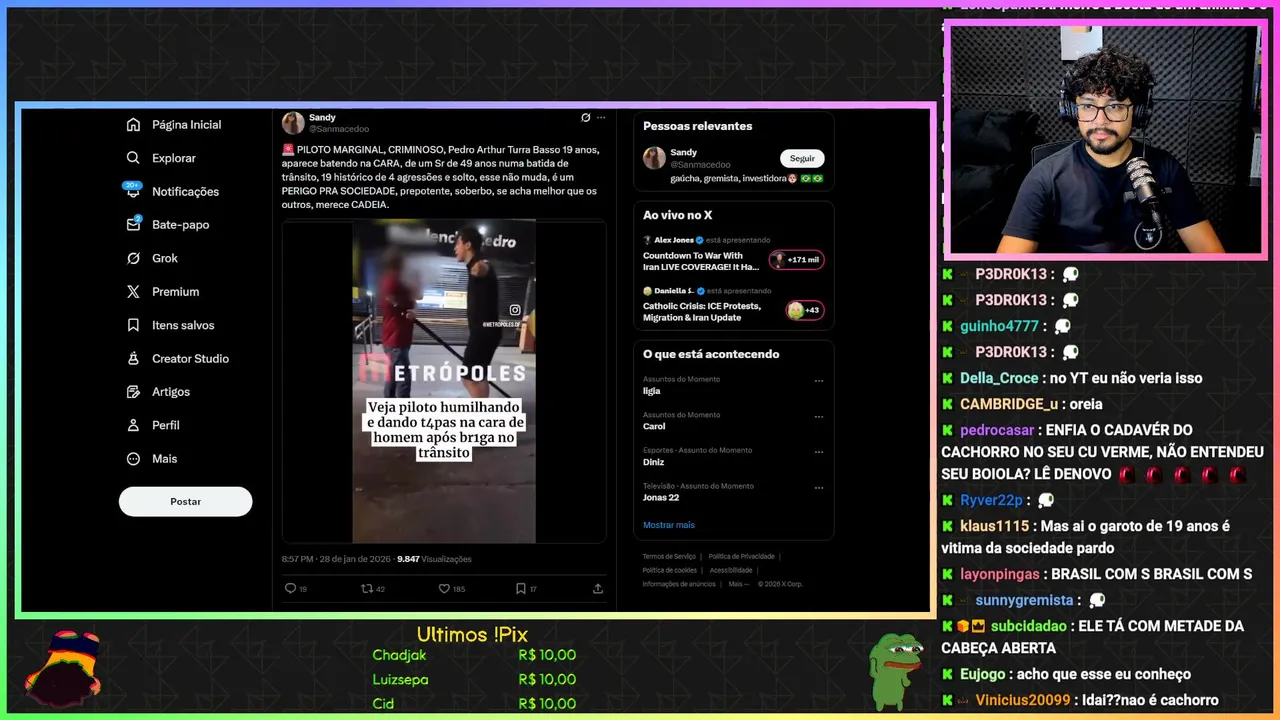Open options dots for trending topic Diniz
This screenshot has height=720, width=1280.
coord(819,452)
